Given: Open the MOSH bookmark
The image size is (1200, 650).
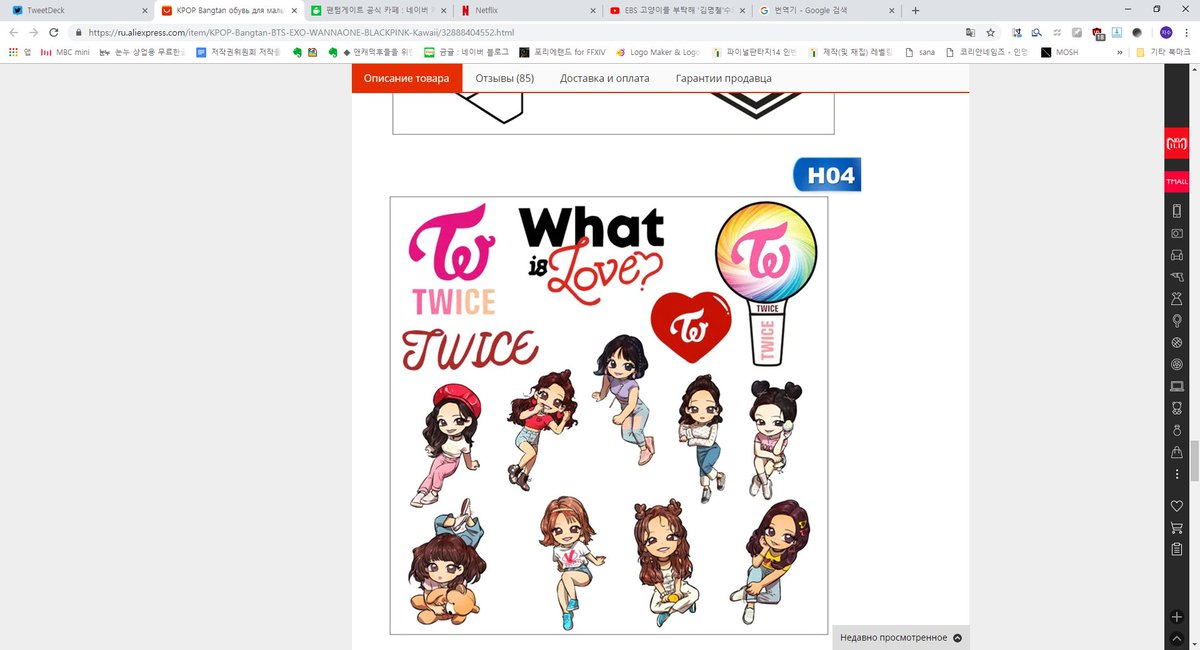Looking at the screenshot, I should [x=1060, y=52].
